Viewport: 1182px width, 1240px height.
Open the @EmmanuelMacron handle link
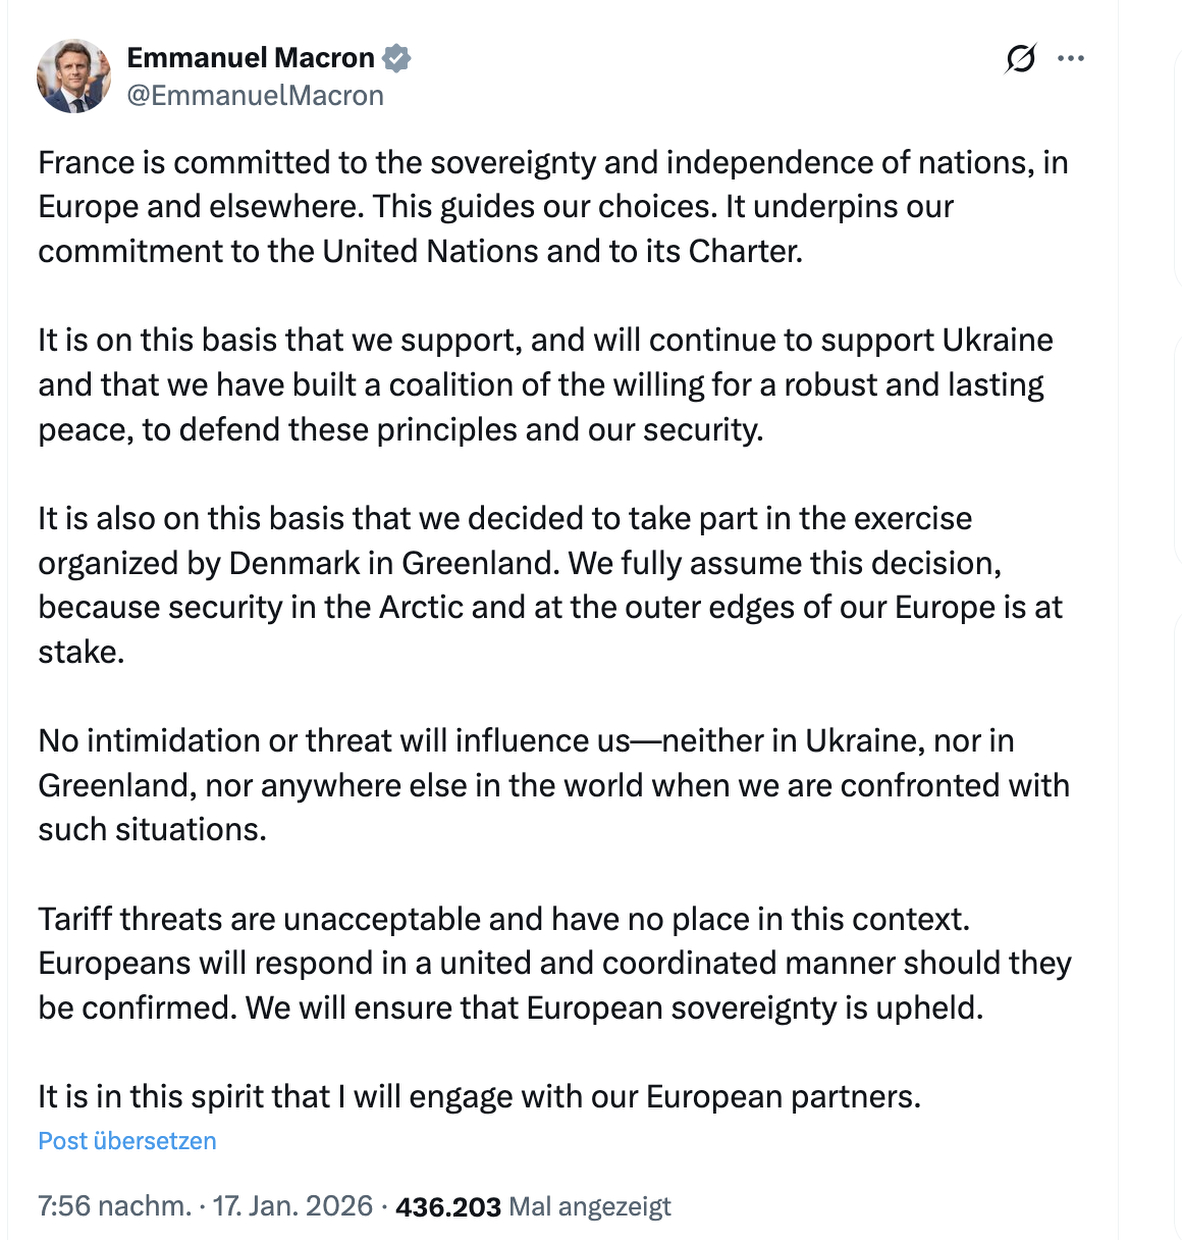255,95
